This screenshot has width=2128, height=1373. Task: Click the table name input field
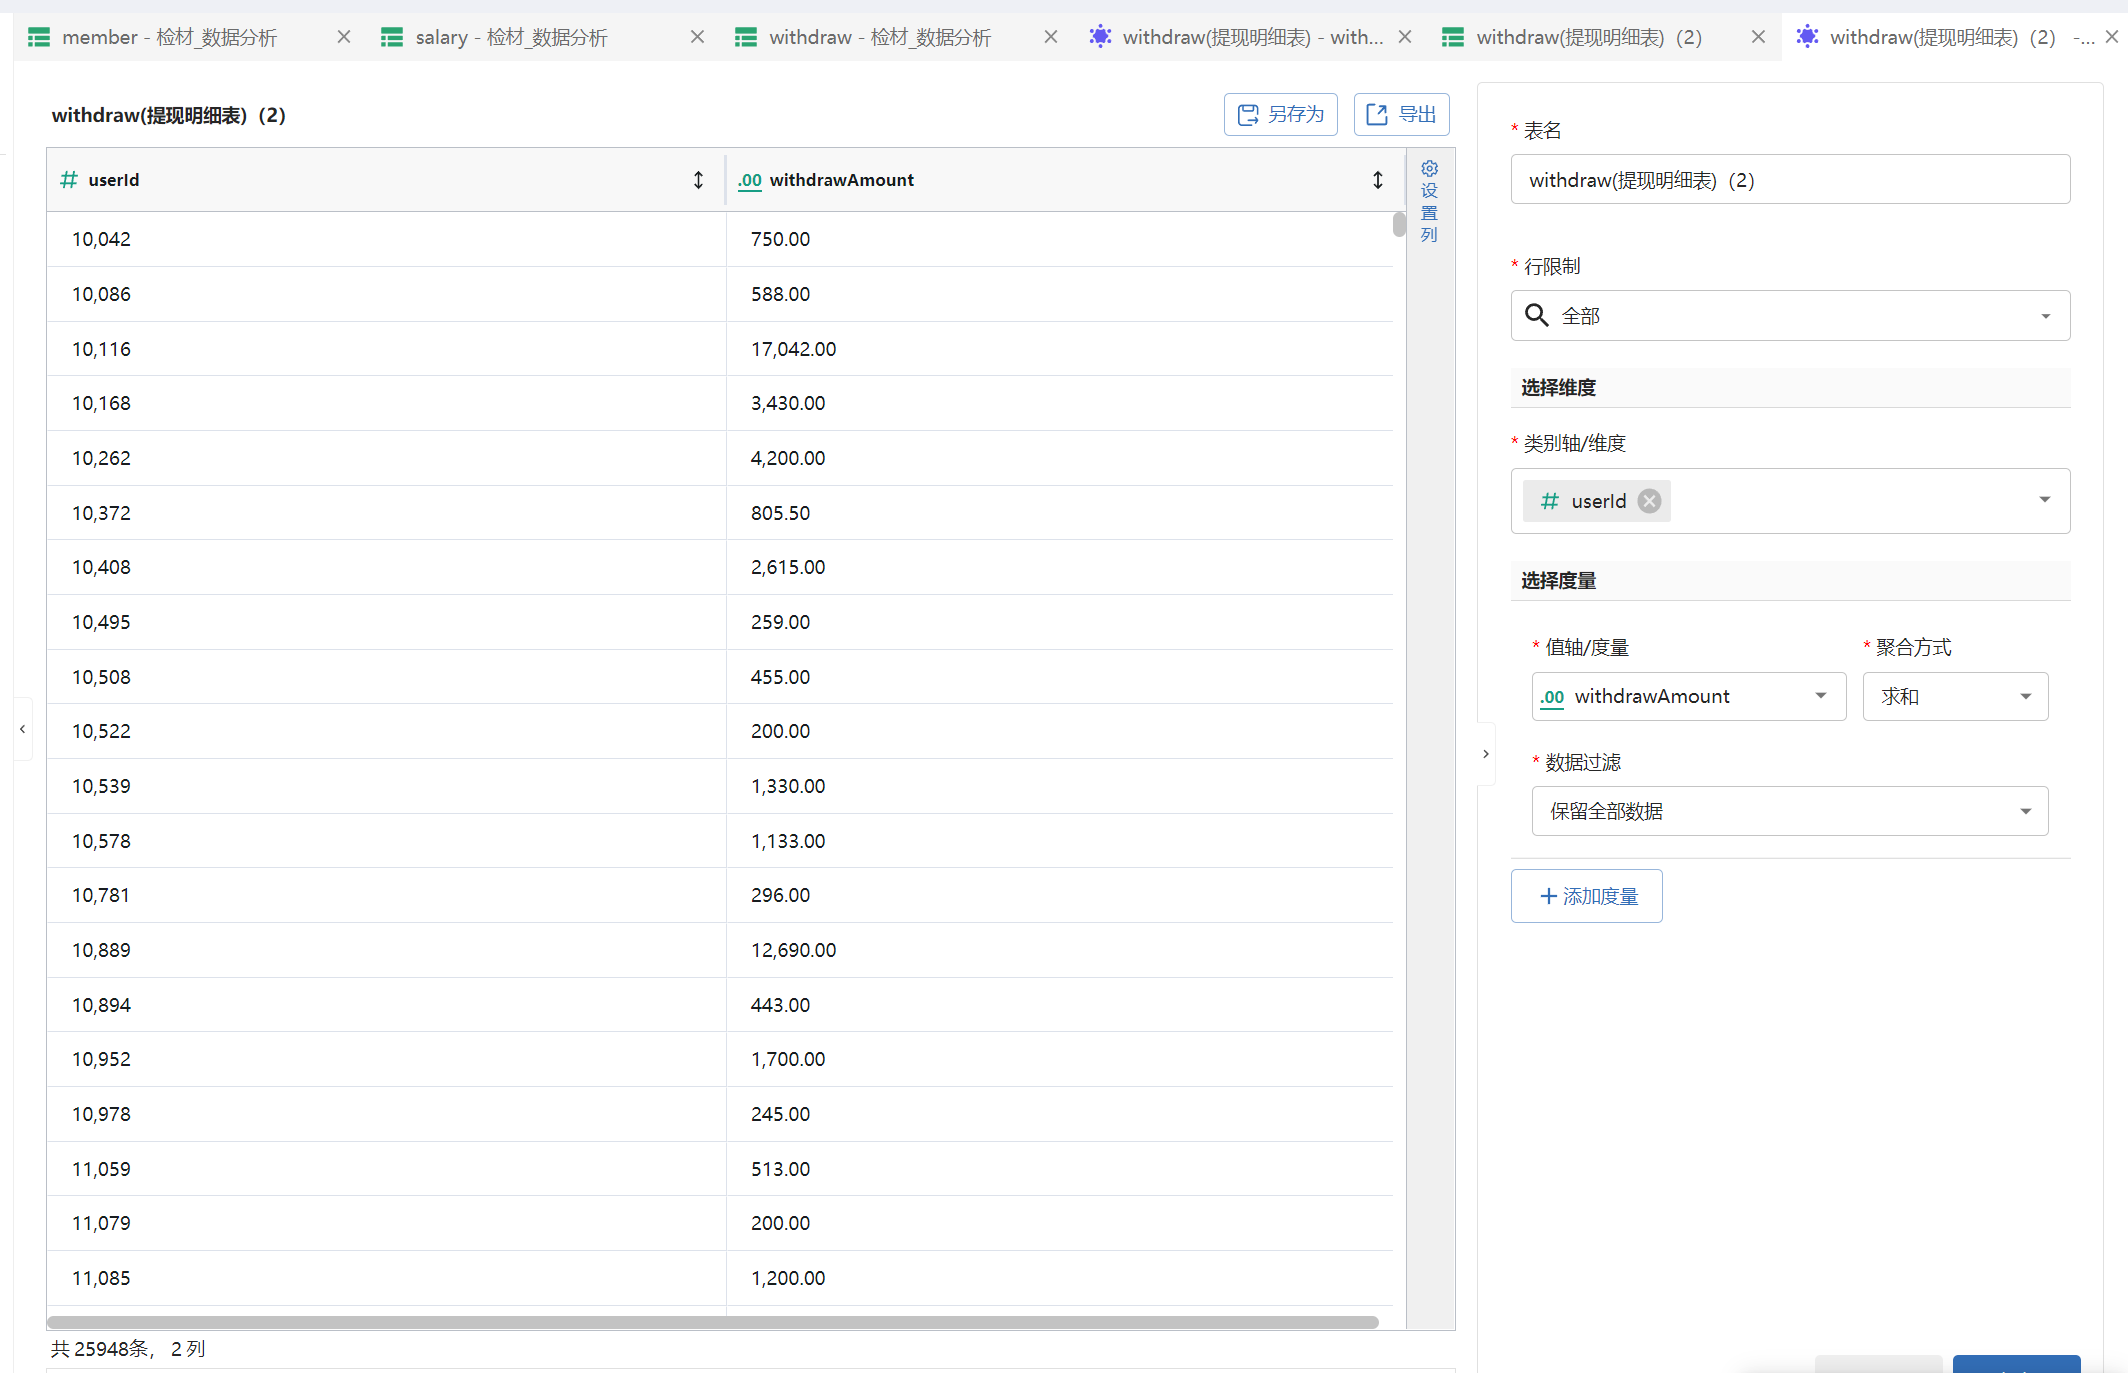pyautogui.click(x=1789, y=180)
